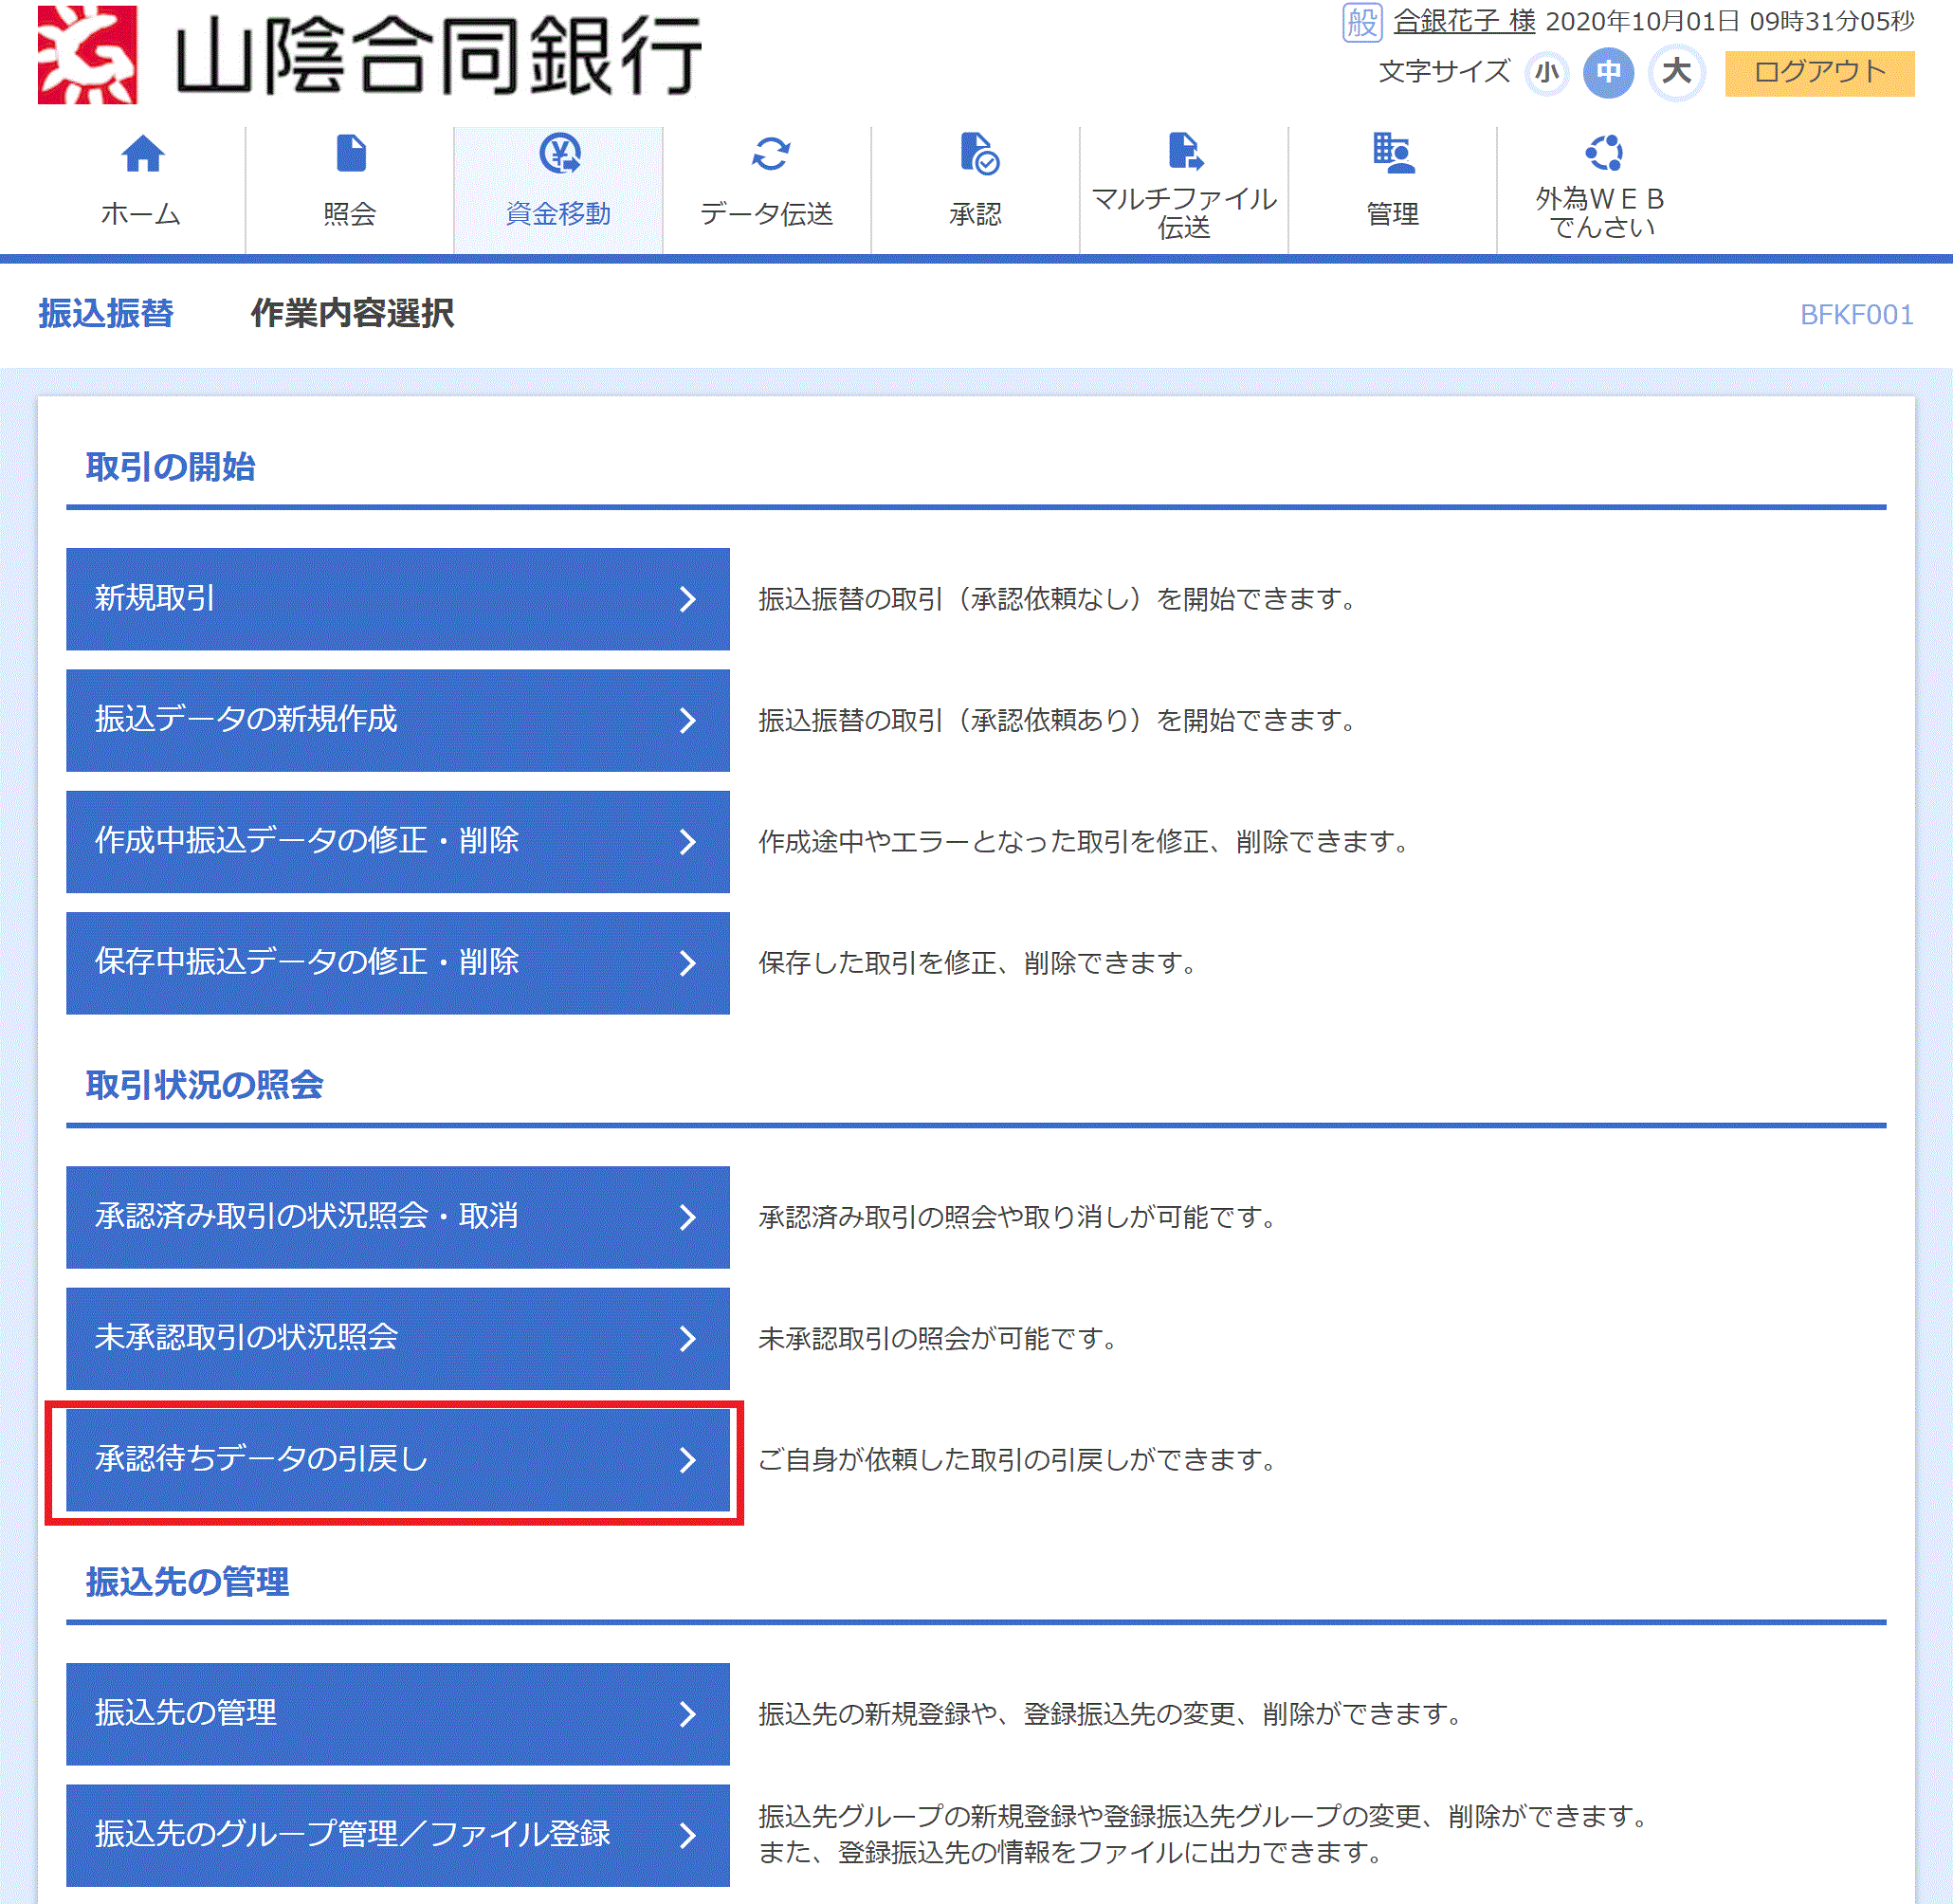
Task: Click the 資金移動 yen icon
Action: coord(560,153)
